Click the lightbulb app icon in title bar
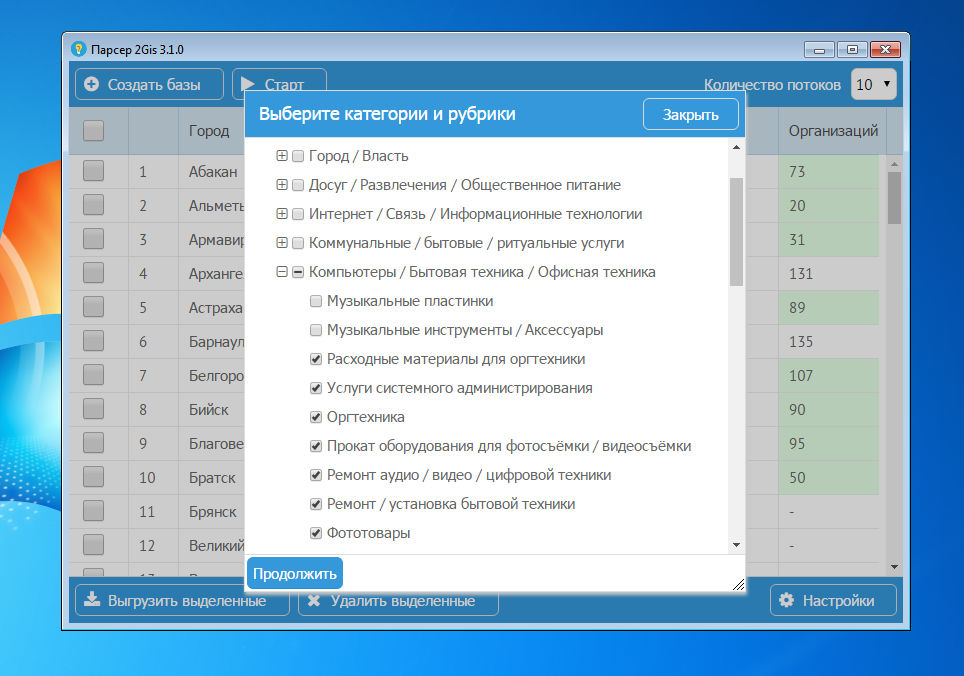Image resolution: width=964 pixels, height=676 pixels. coord(78,48)
